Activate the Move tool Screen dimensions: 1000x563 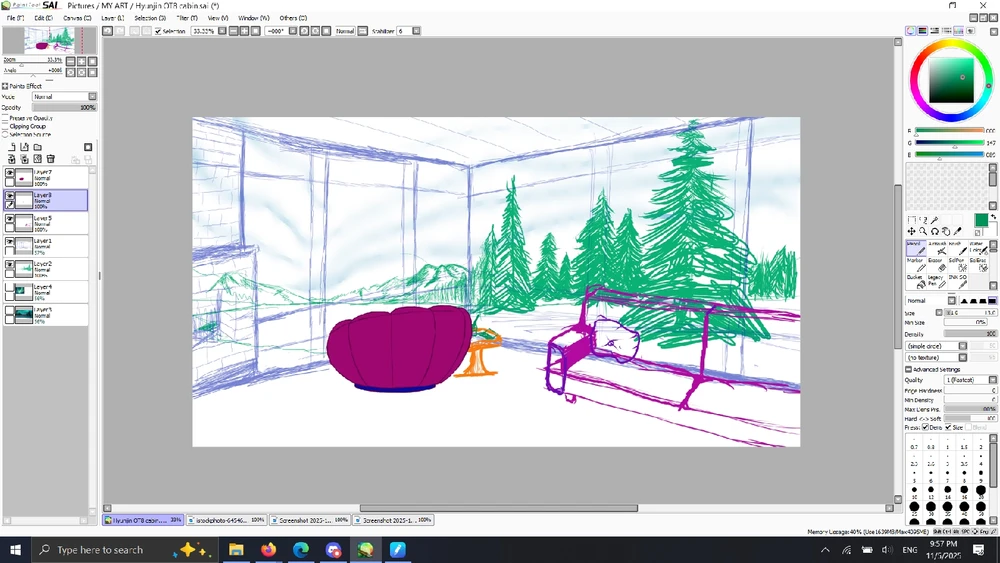[912, 232]
